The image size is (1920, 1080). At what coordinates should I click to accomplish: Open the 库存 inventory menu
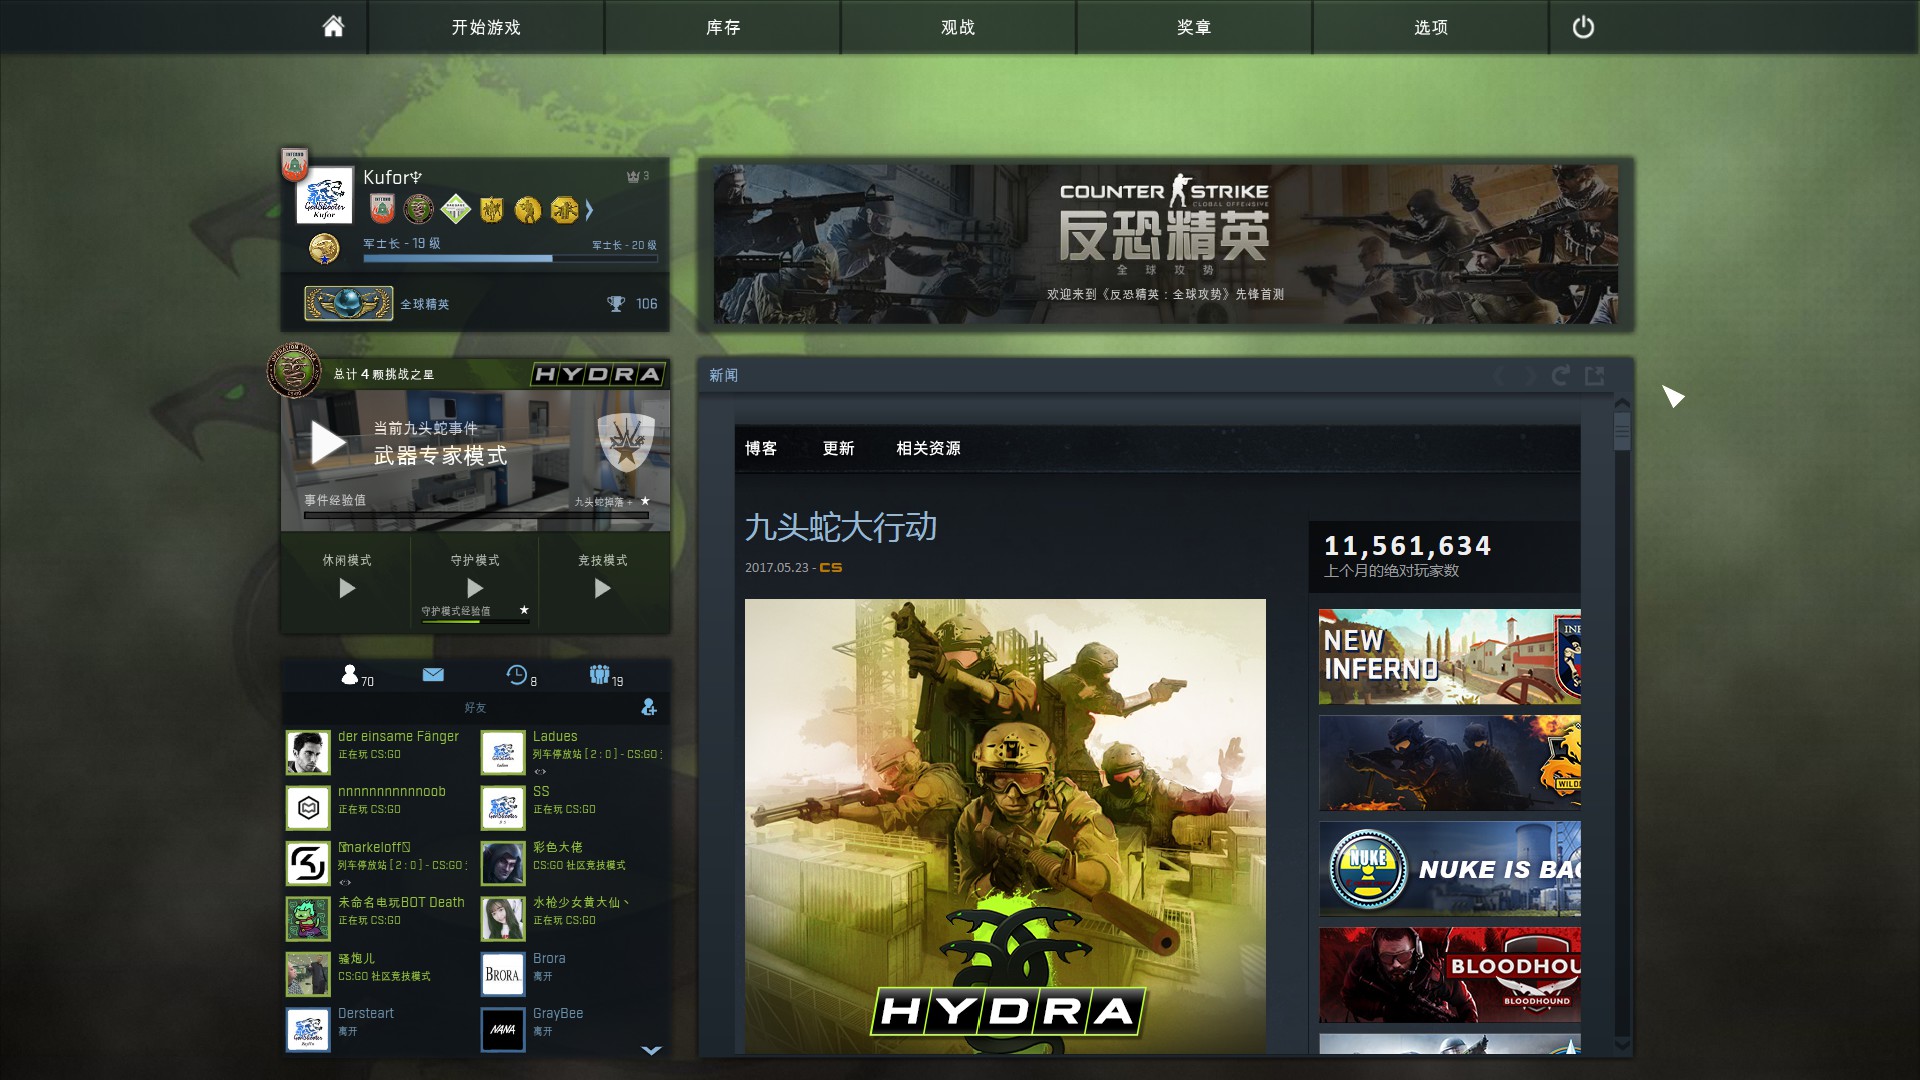[722, 27]
